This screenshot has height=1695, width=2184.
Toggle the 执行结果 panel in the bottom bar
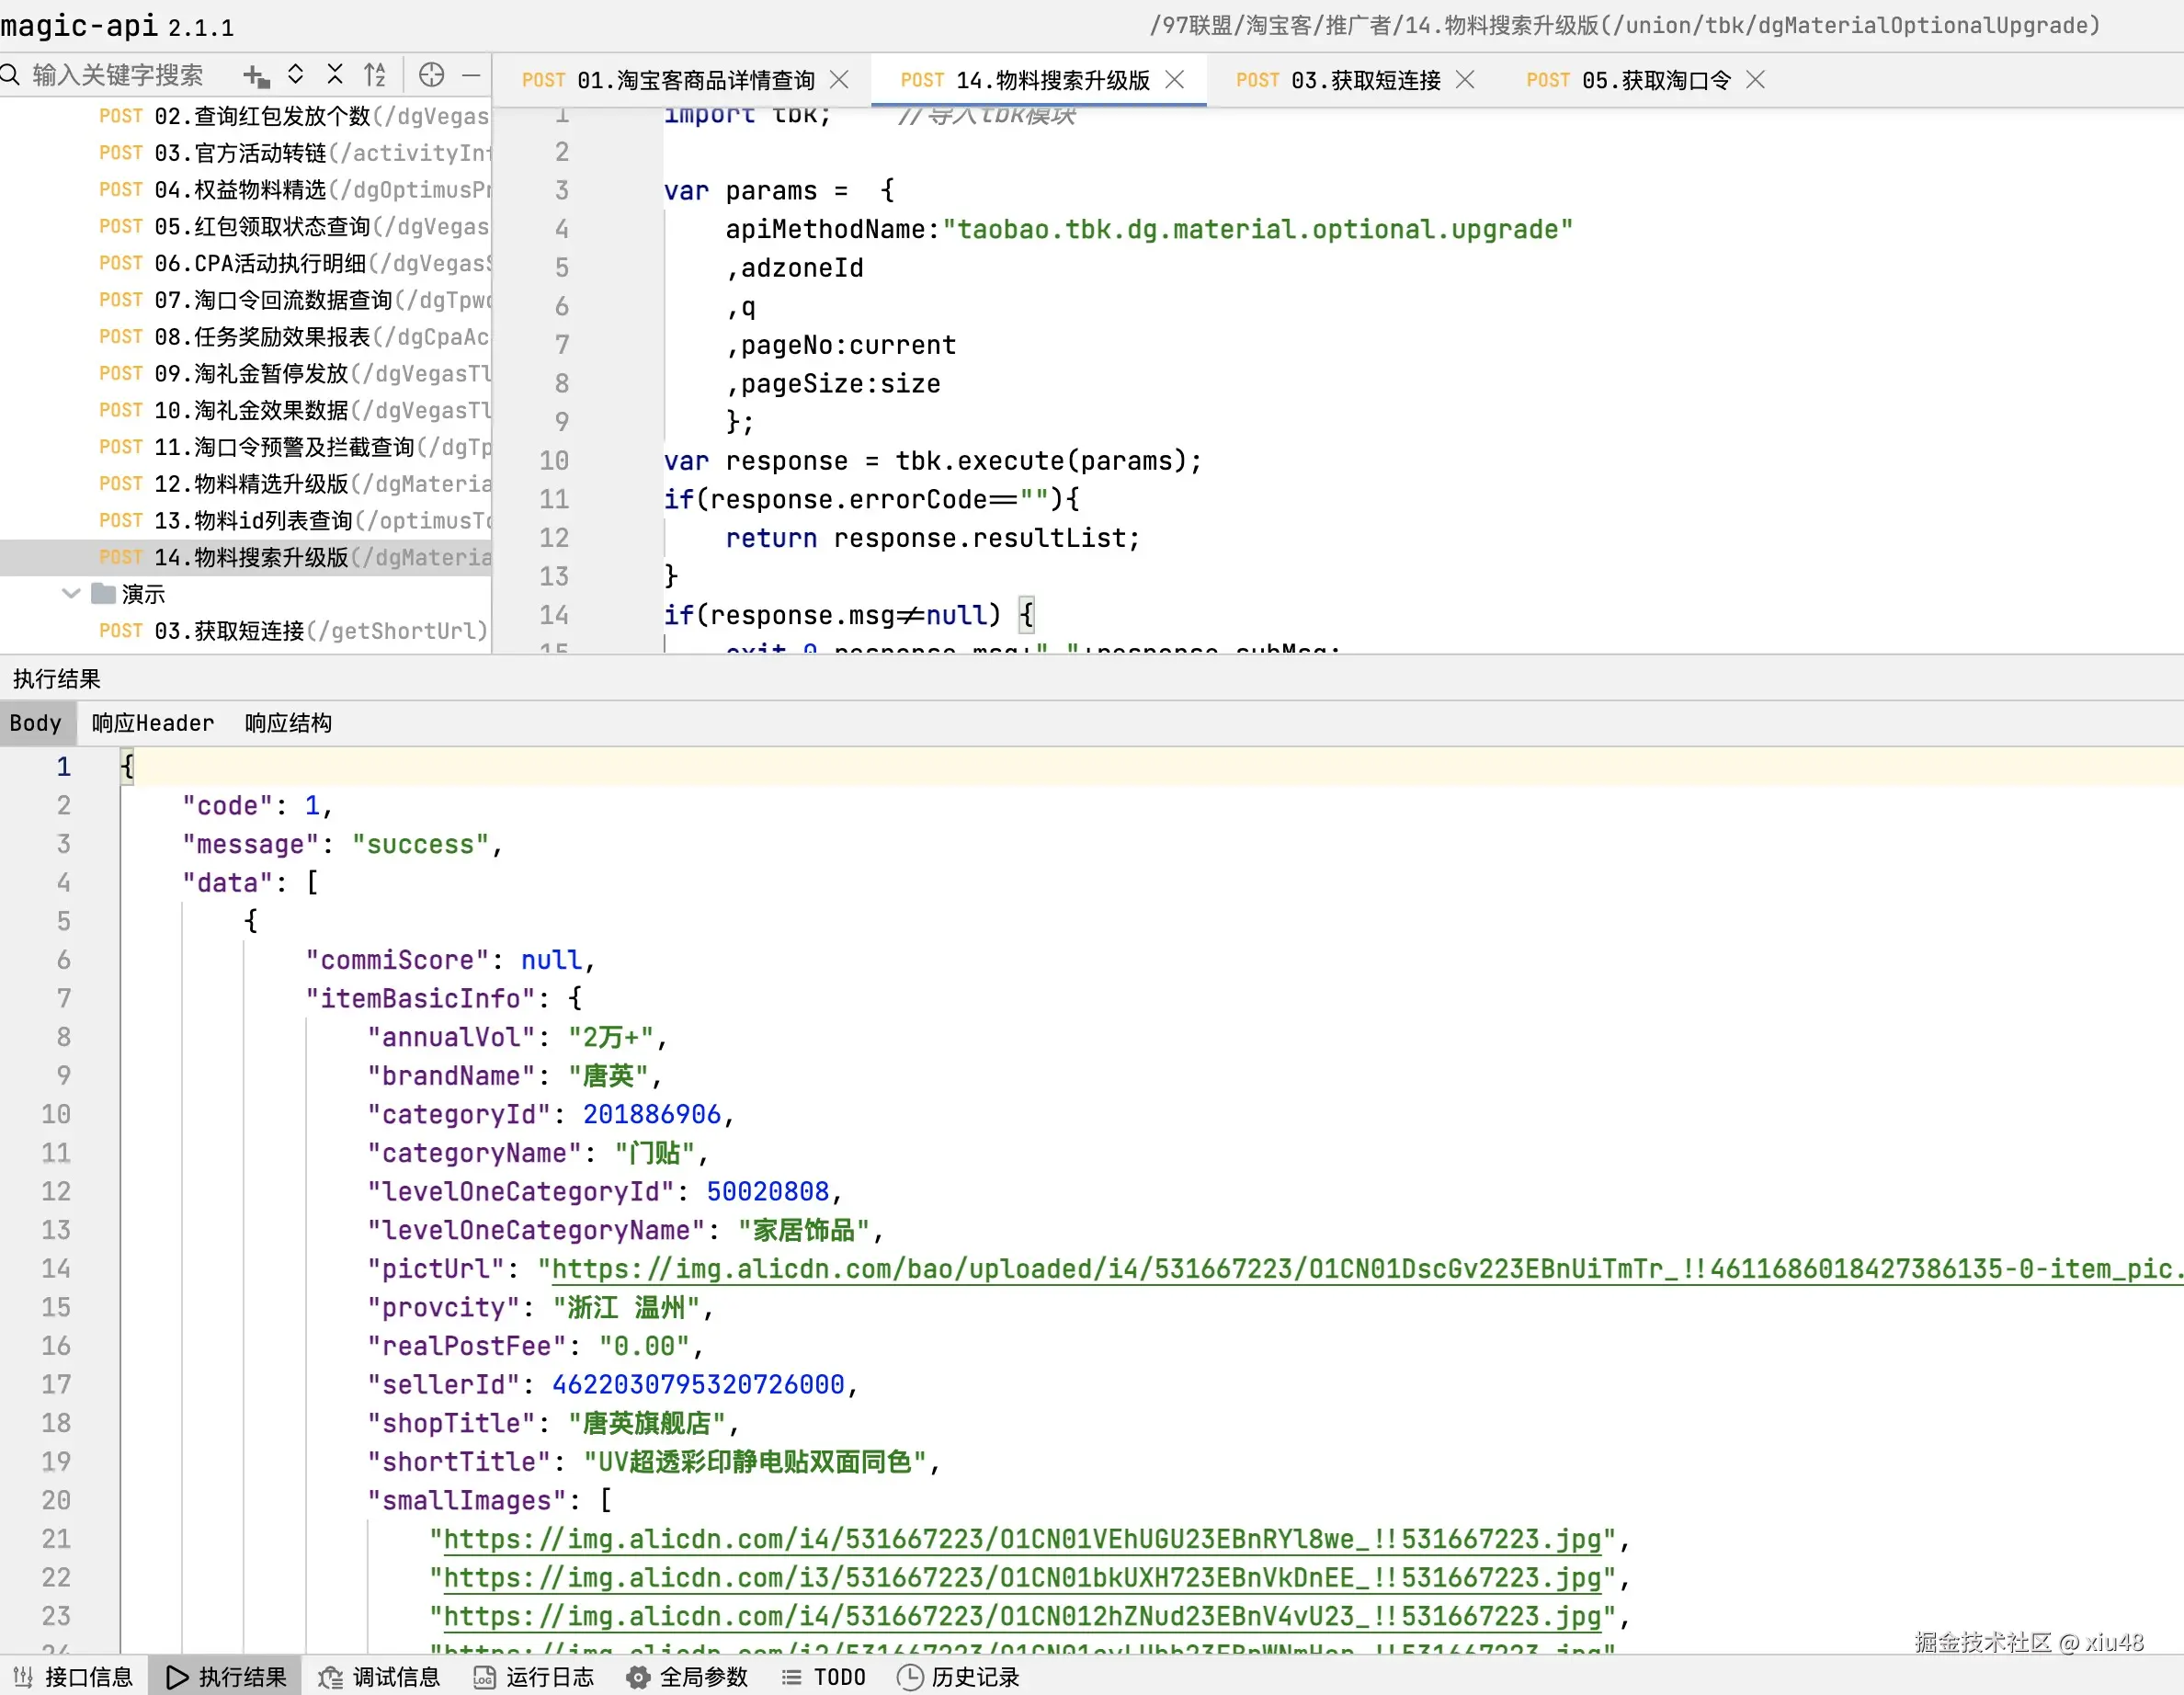pyautogui.click(x=226, y=1677)
